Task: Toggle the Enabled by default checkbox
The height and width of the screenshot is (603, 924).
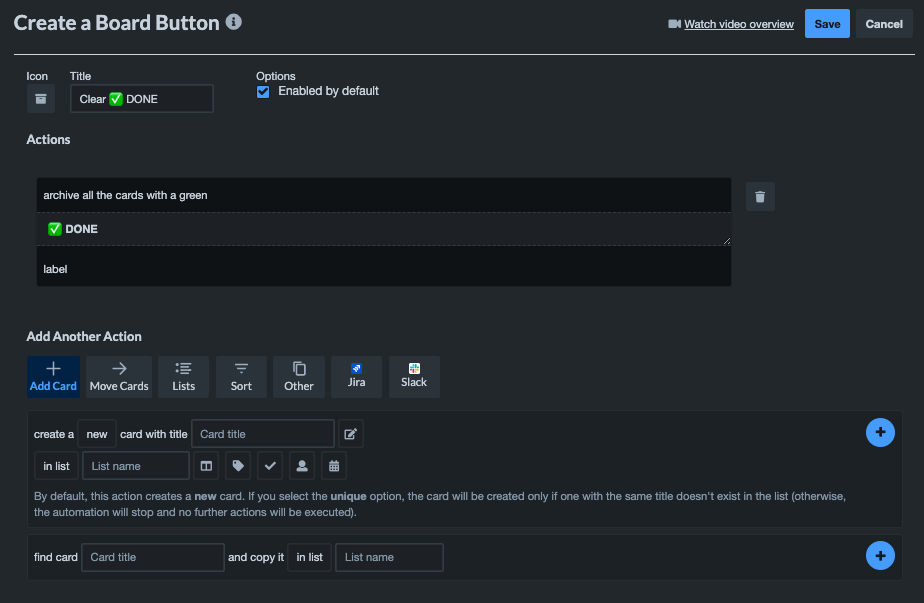Action: [x=263, y=92]
